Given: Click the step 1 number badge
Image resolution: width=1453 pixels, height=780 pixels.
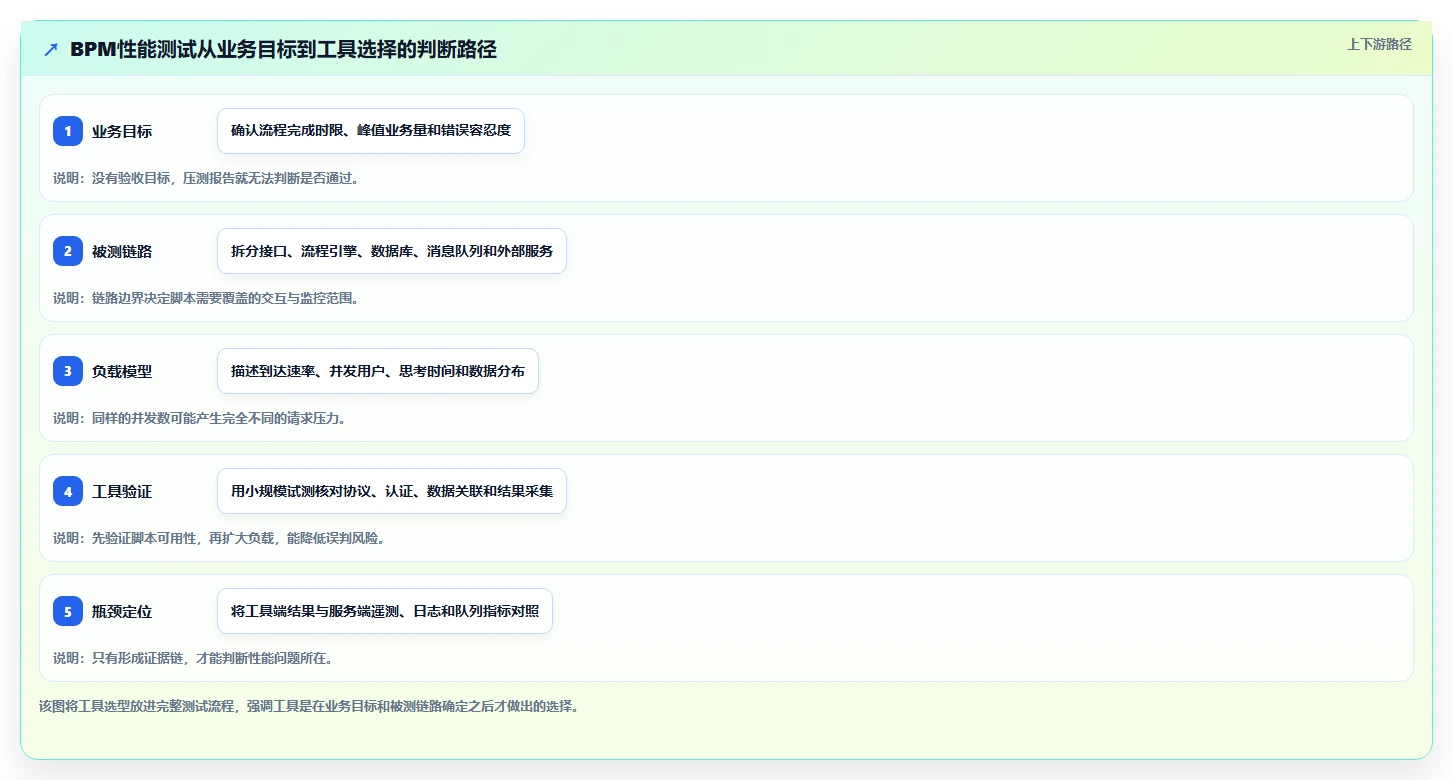Looking at the screenshot, I should tap(68, 131).
